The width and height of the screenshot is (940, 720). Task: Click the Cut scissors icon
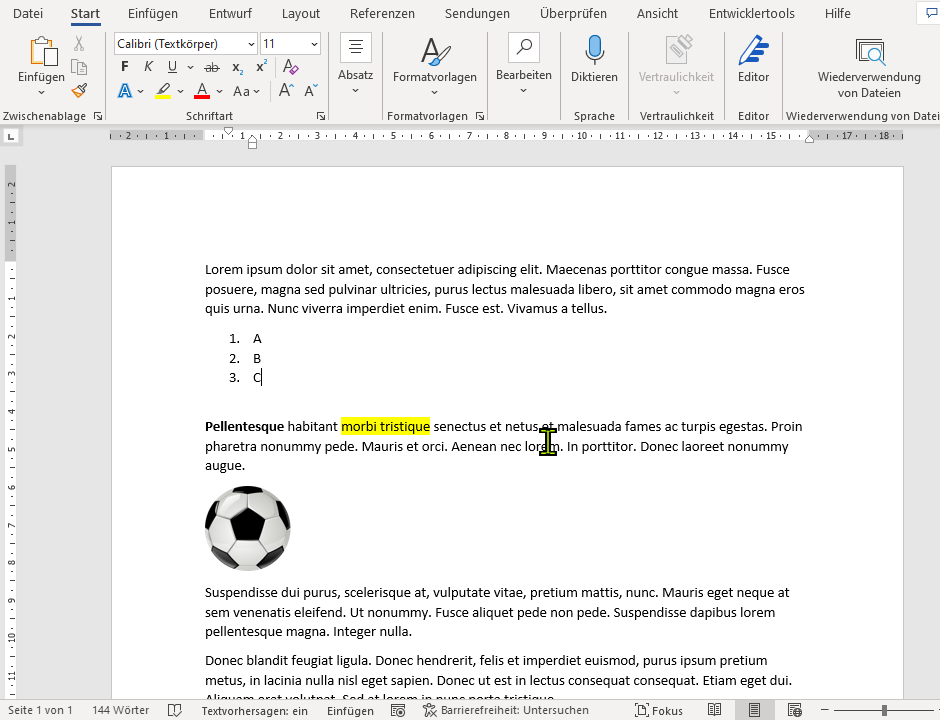79,43
